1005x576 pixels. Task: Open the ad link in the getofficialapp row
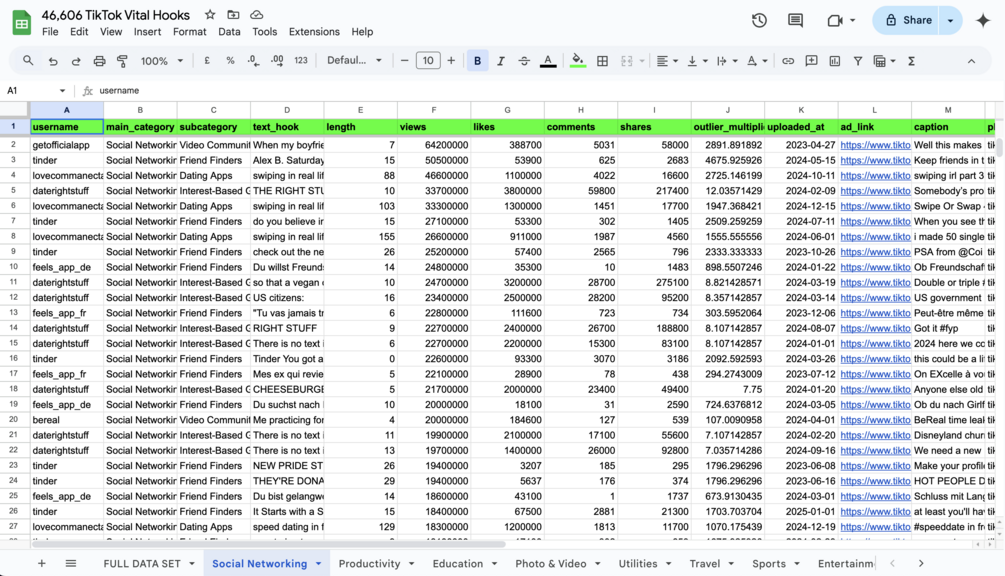[x=875, y=145]
